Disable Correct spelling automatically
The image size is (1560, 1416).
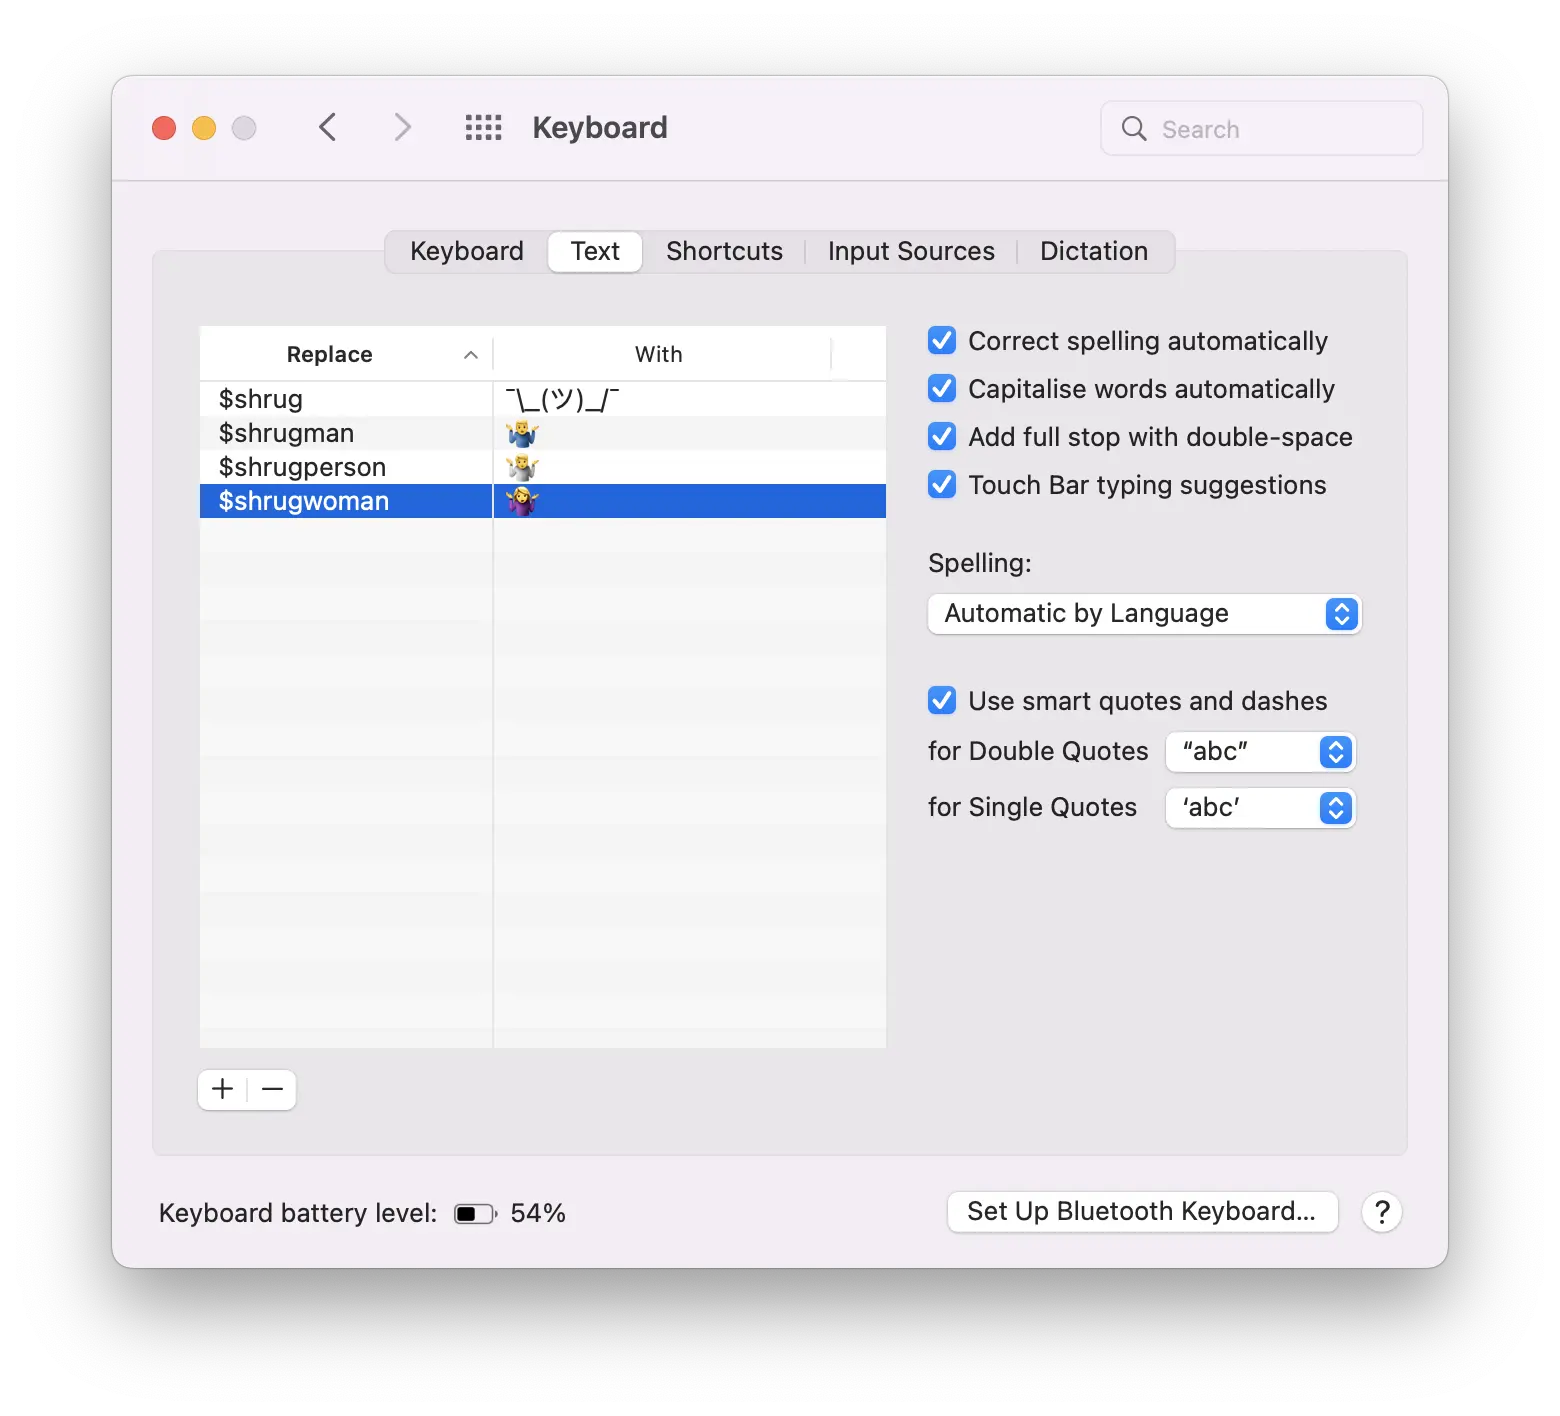click(x=941, y=340)
